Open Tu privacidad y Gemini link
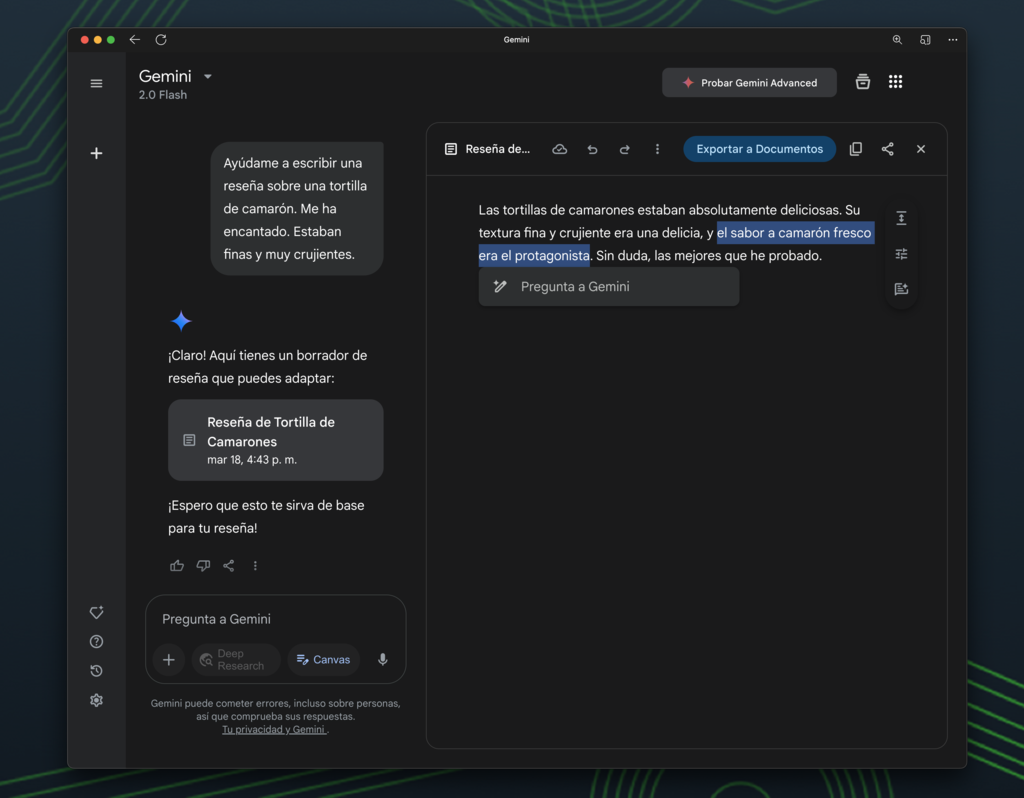The image size is (1024, 798). [x=274, y=729]
